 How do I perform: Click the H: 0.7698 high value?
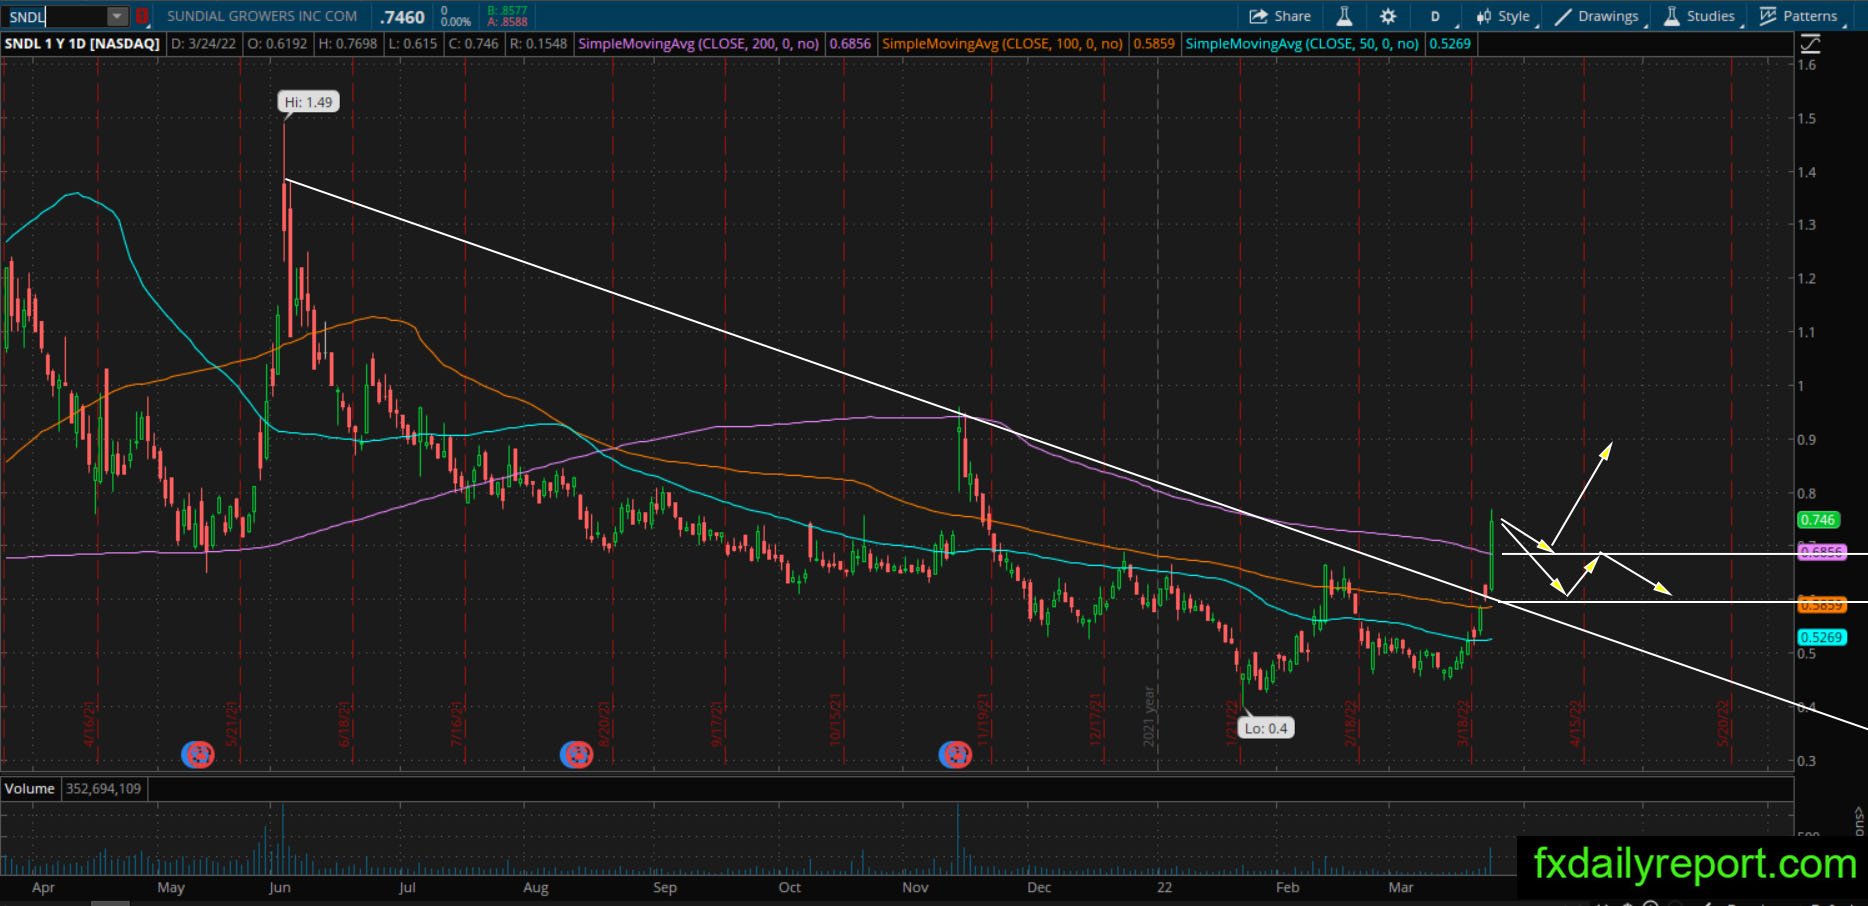348,44
